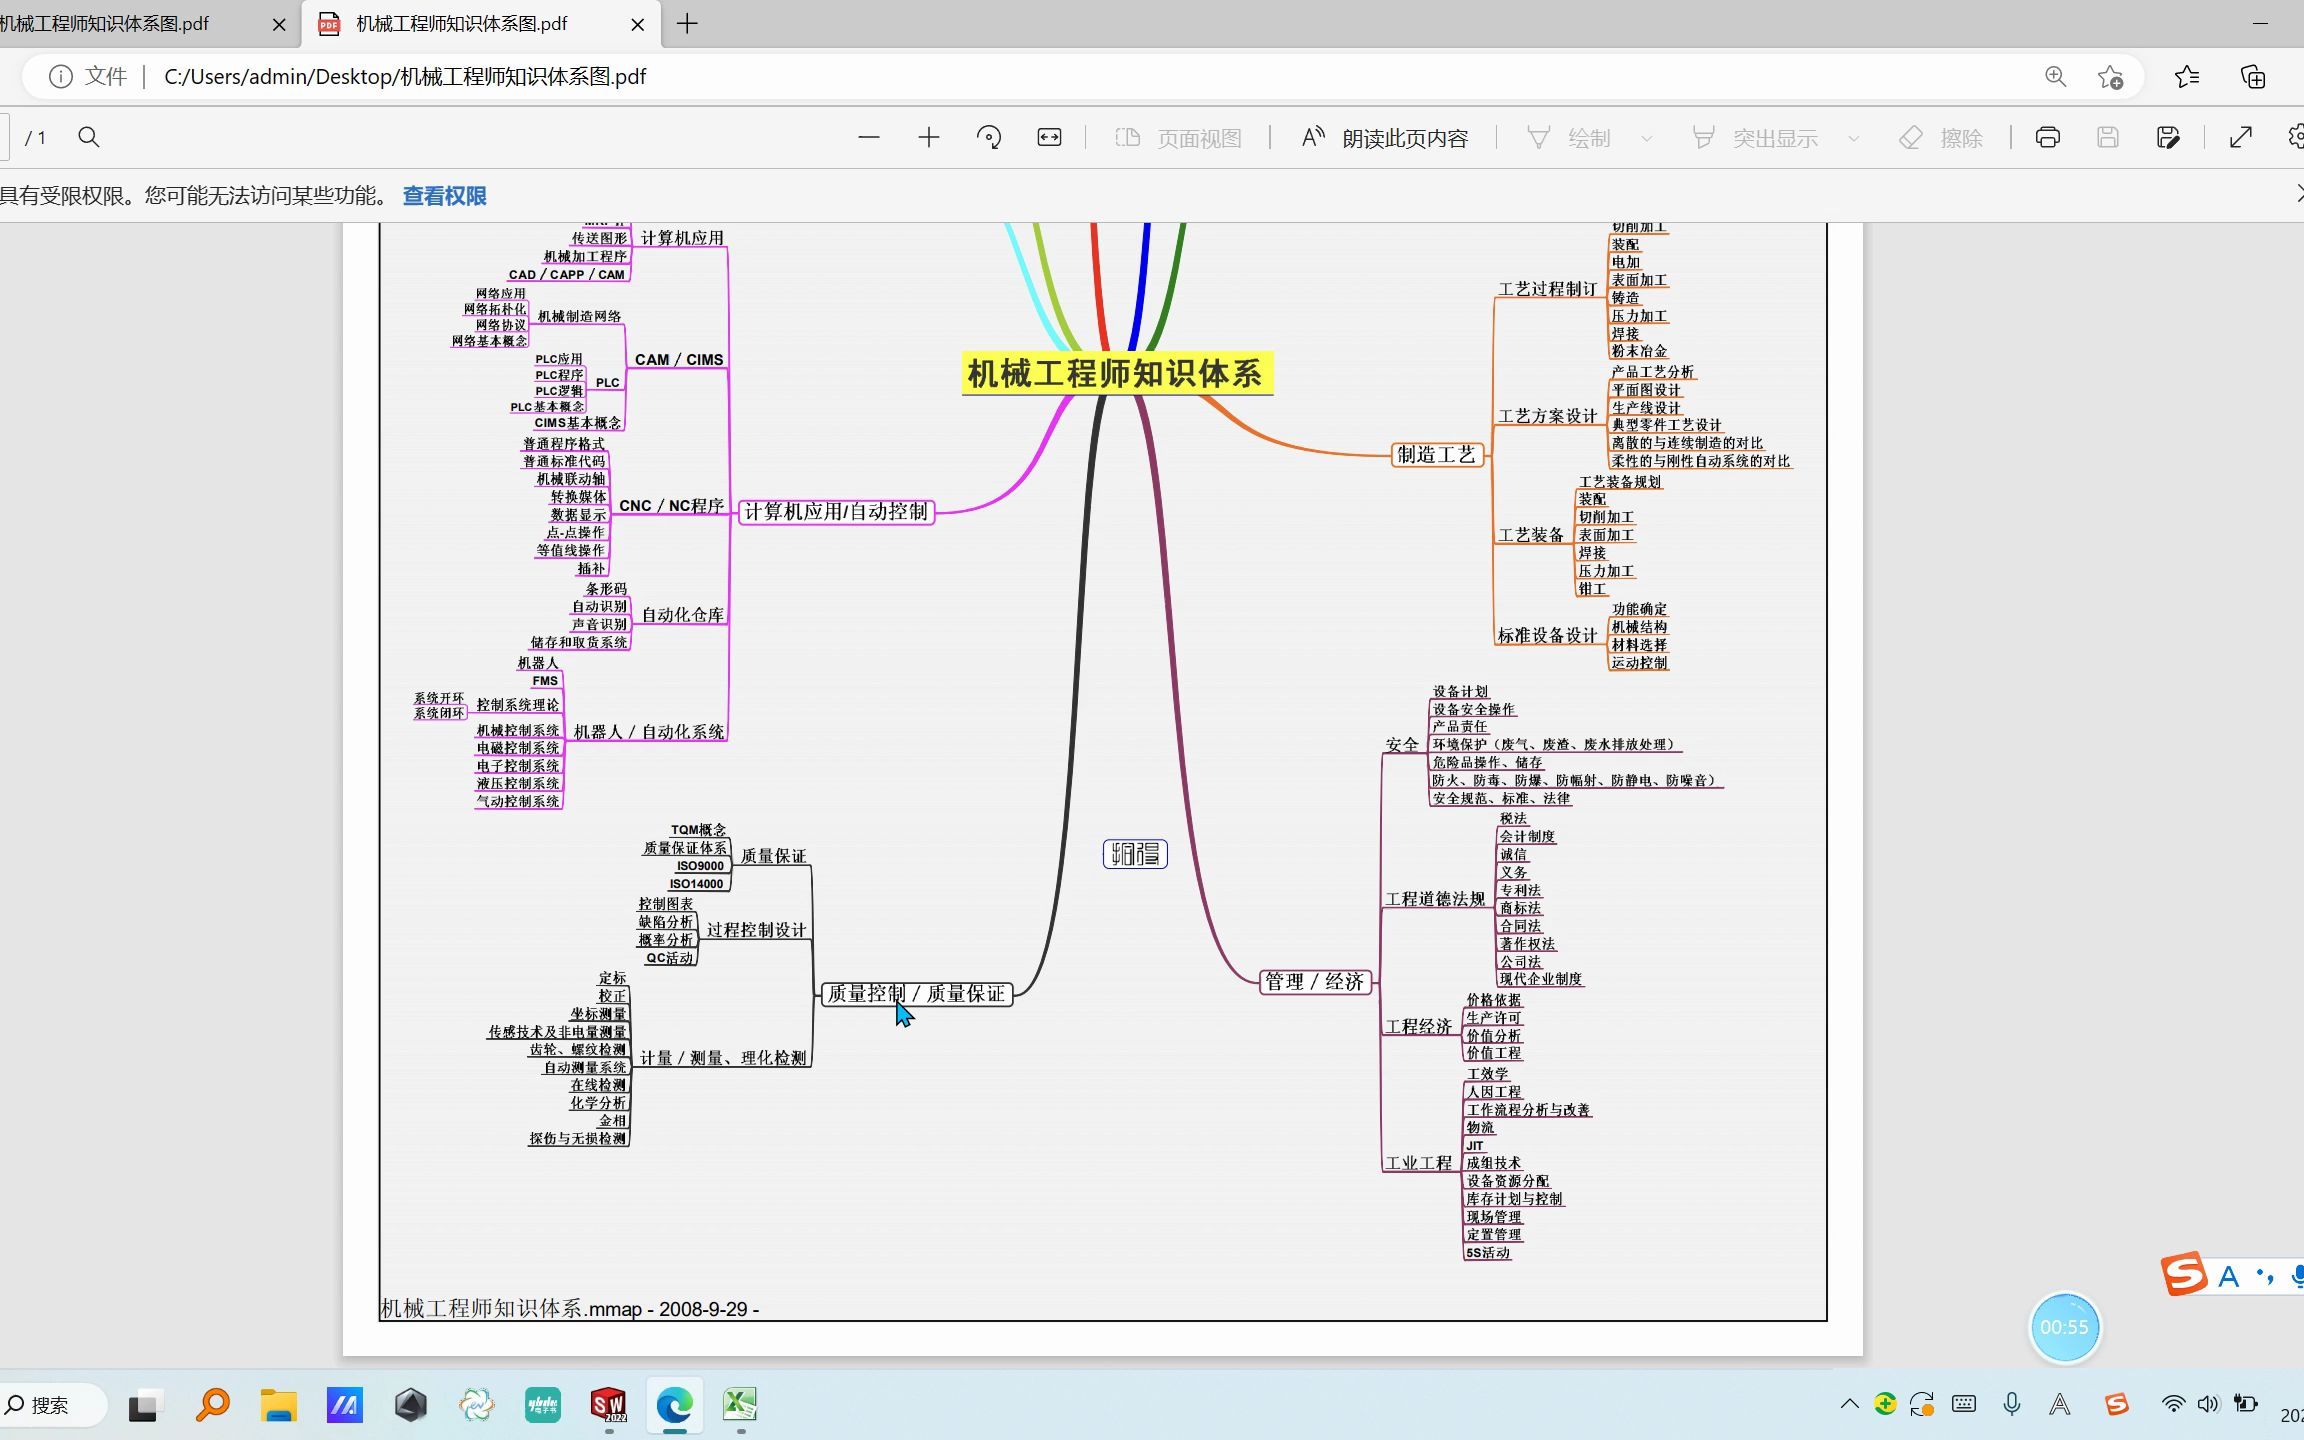The height and width of the screenshot is (1440, 2304).
Task: Click the fit to width icon
Action: 1048,138
